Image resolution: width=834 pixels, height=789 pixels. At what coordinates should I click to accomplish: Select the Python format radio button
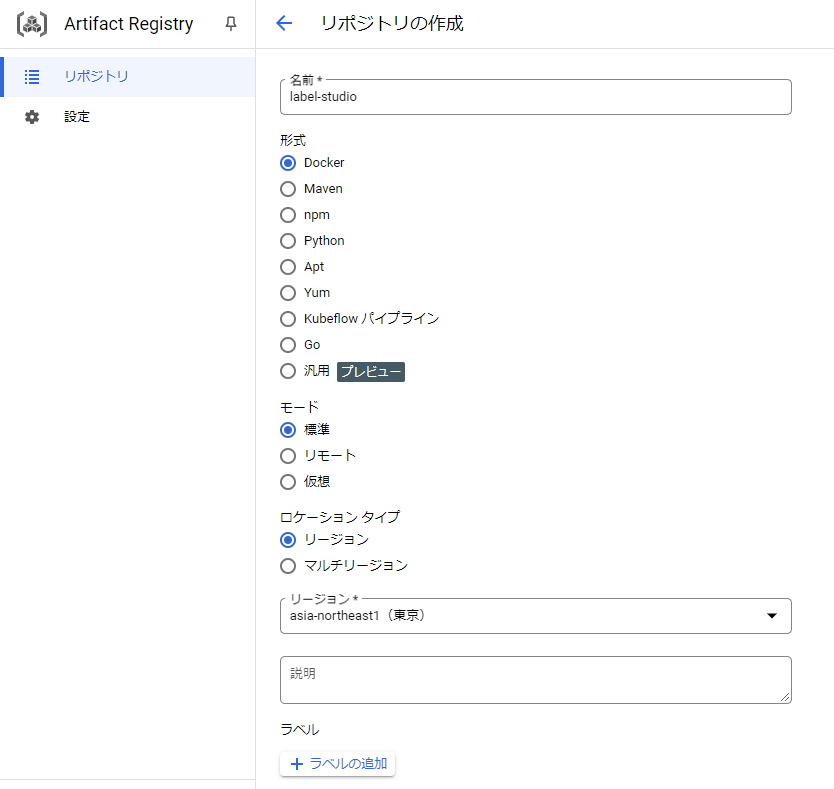click(x=288, y=241)
